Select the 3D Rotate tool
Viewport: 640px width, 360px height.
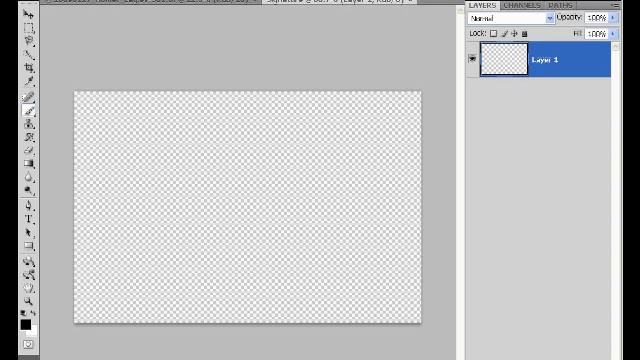click(x=29, y=262)
